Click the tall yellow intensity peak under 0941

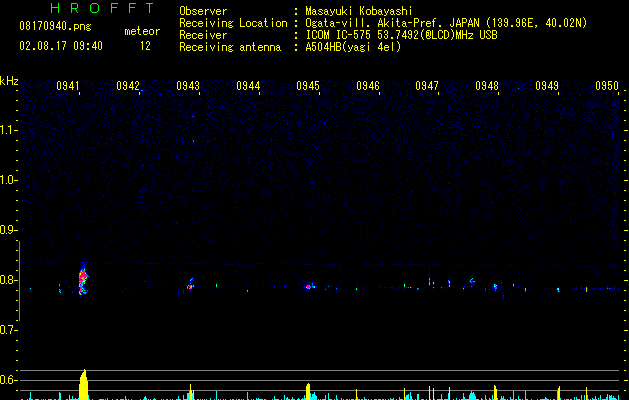coord(83,384)
